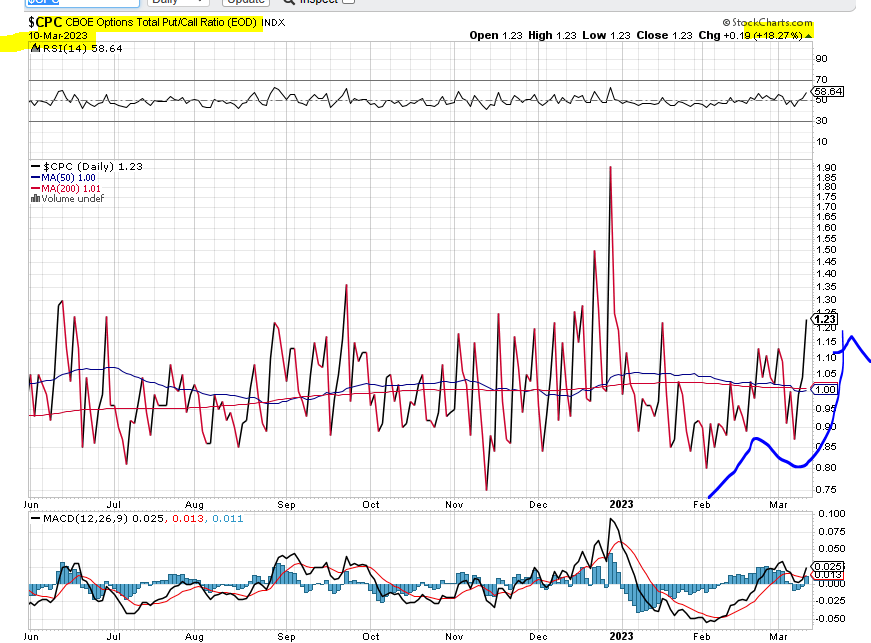Toggle the Inspect checkbox
871x643 pixels.
347,2
